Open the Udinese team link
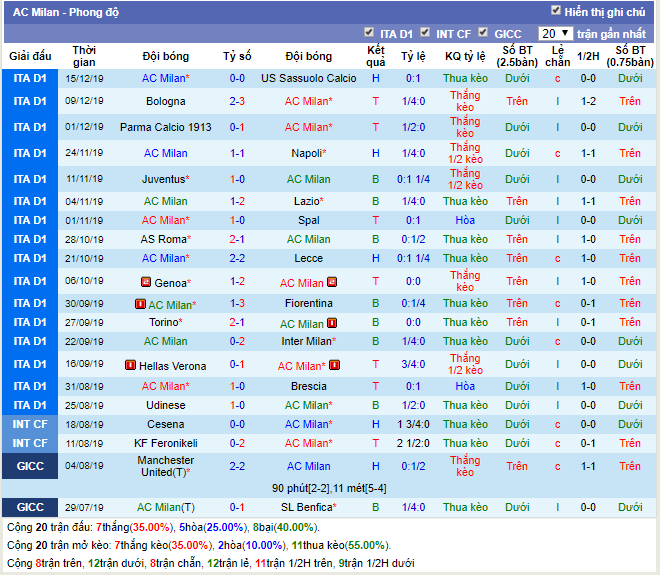This screenshot has width=660, height=575. (x=166, y=405)
